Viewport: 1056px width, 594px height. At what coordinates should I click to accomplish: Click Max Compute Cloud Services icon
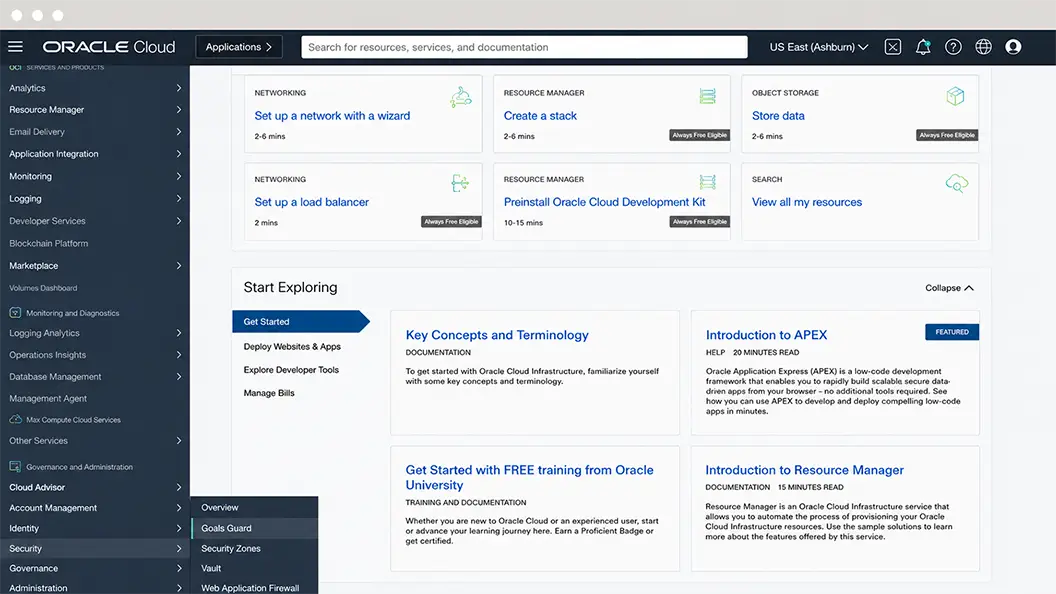pyautogui.click(x=15, y=419)
